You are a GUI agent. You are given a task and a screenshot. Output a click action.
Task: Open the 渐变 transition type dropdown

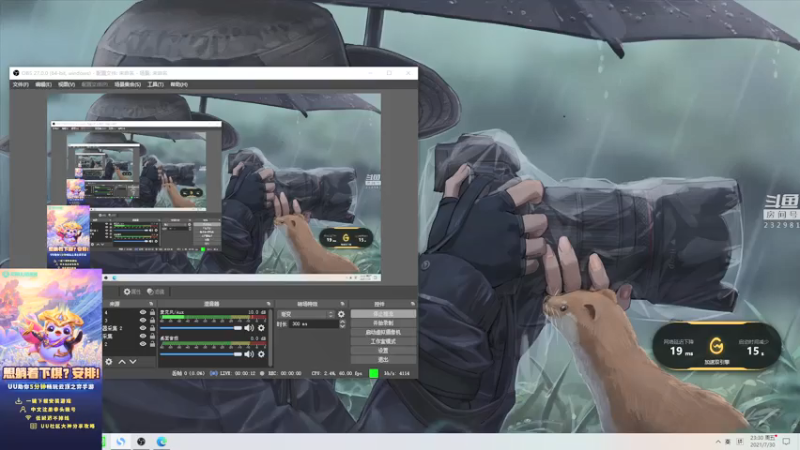pos(306,314)
